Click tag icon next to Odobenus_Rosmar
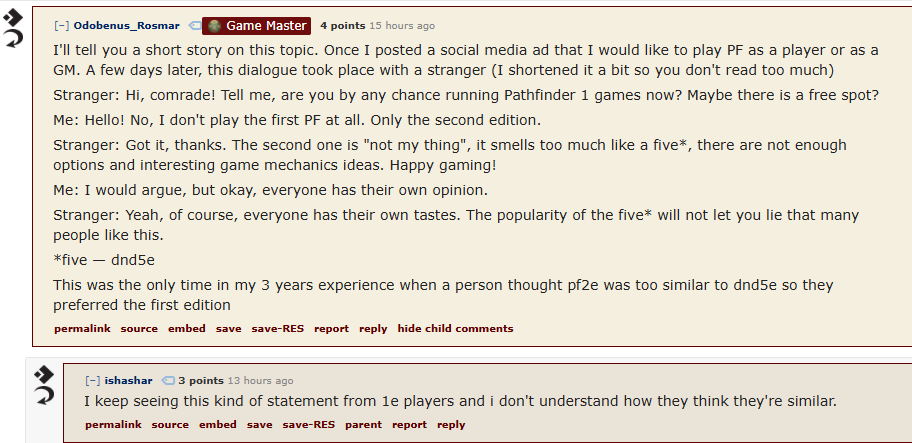This screenshot has width=912, height=443. 195,26
